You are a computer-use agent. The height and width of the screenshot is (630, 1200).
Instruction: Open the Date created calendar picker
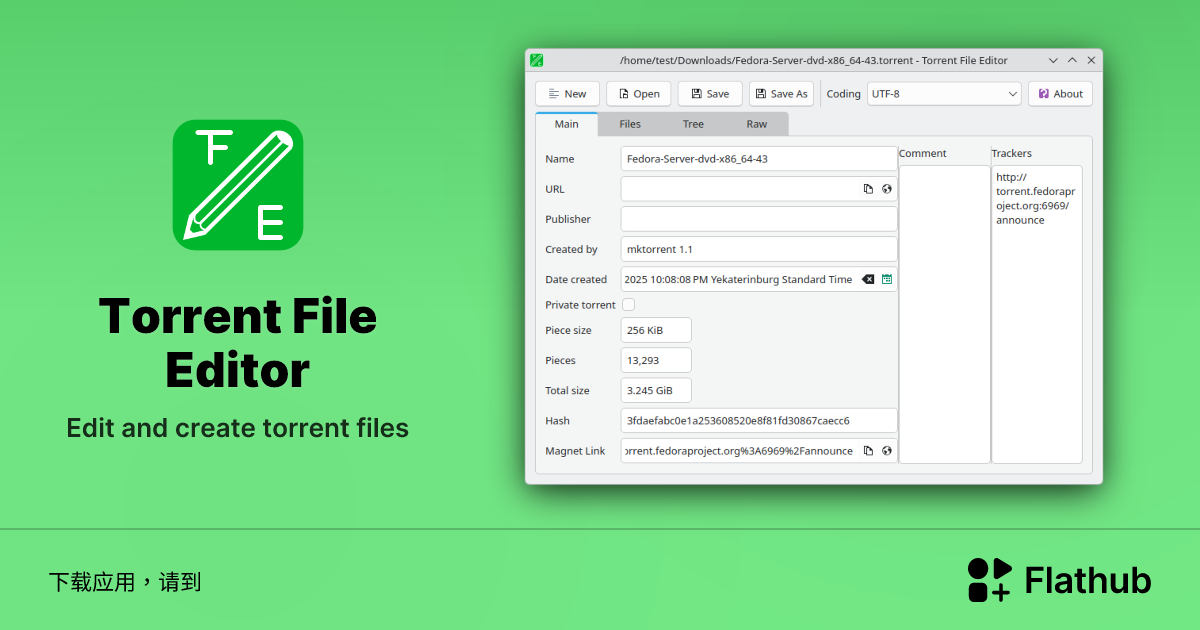pyautogui.click(x=886, y=280)
